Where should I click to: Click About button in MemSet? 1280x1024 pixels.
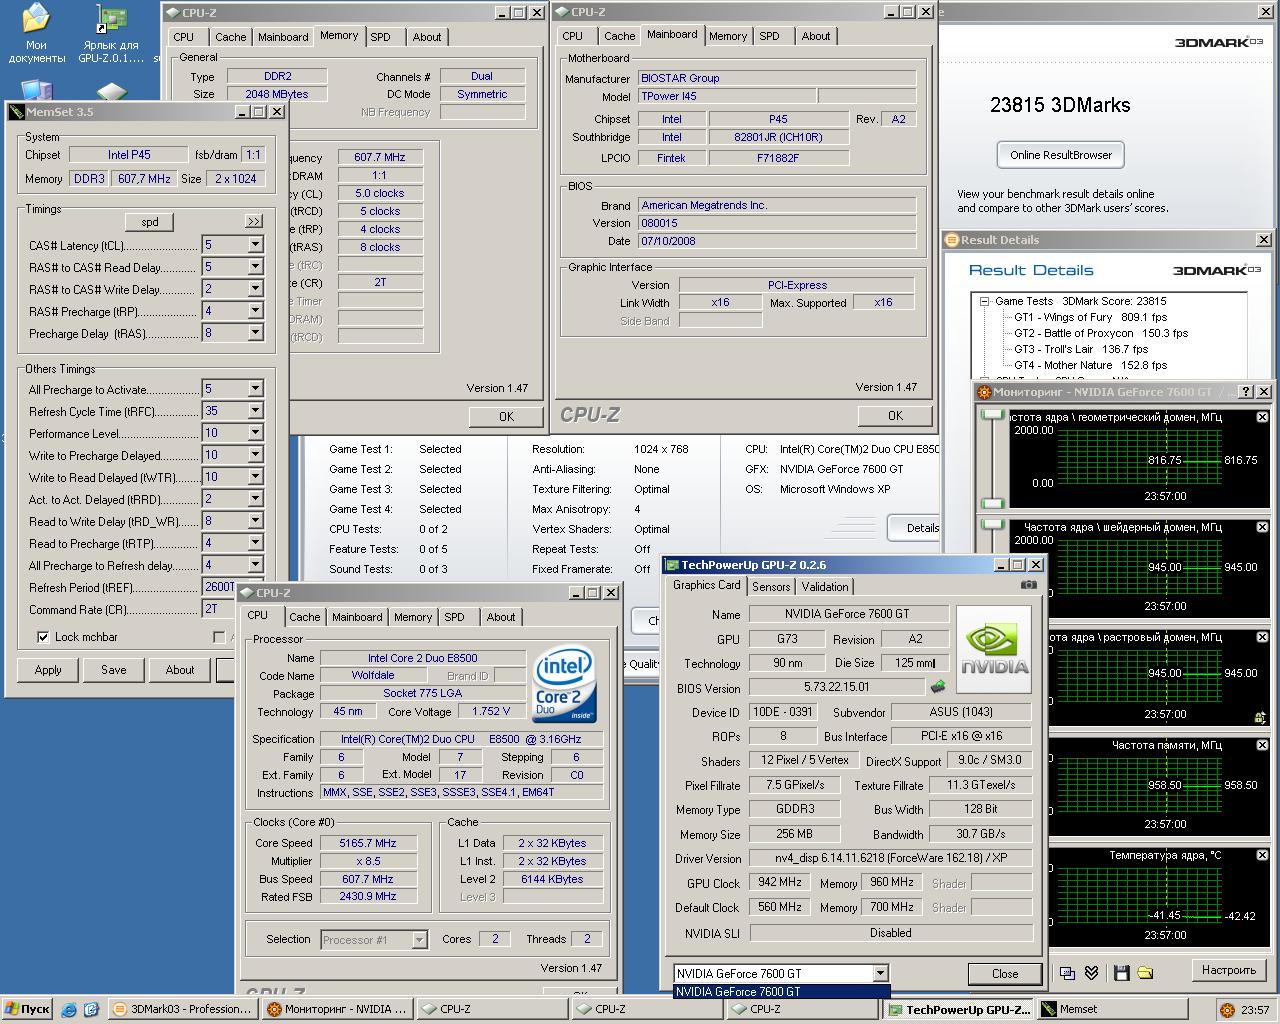coord(180,670)
